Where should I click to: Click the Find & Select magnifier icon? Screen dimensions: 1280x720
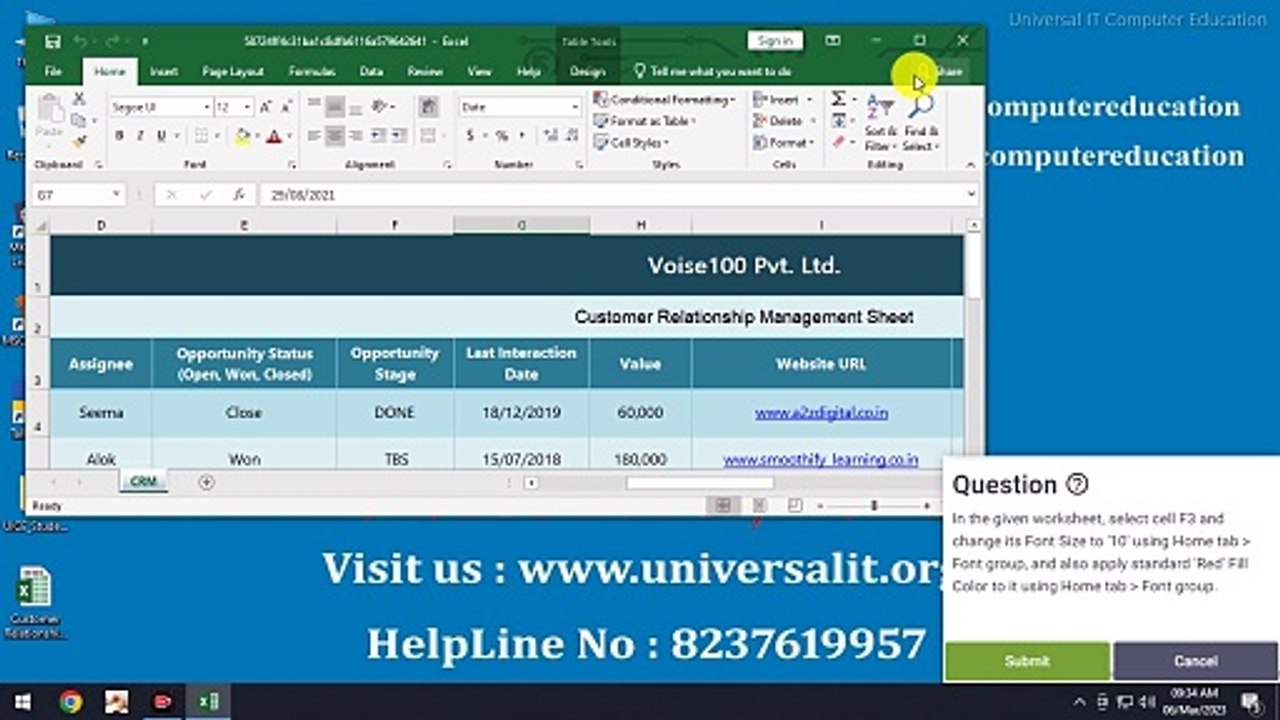click(920, 122)
